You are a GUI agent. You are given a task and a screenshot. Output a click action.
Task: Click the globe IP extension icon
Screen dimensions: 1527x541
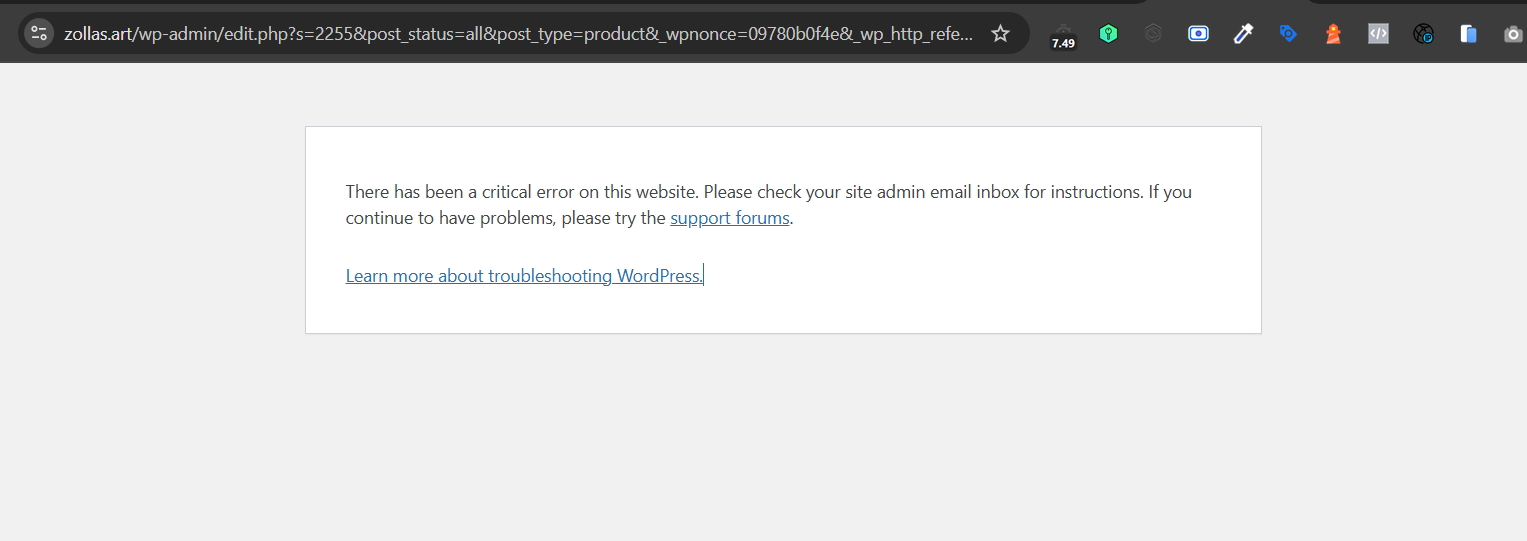(x=1423, y=33)
